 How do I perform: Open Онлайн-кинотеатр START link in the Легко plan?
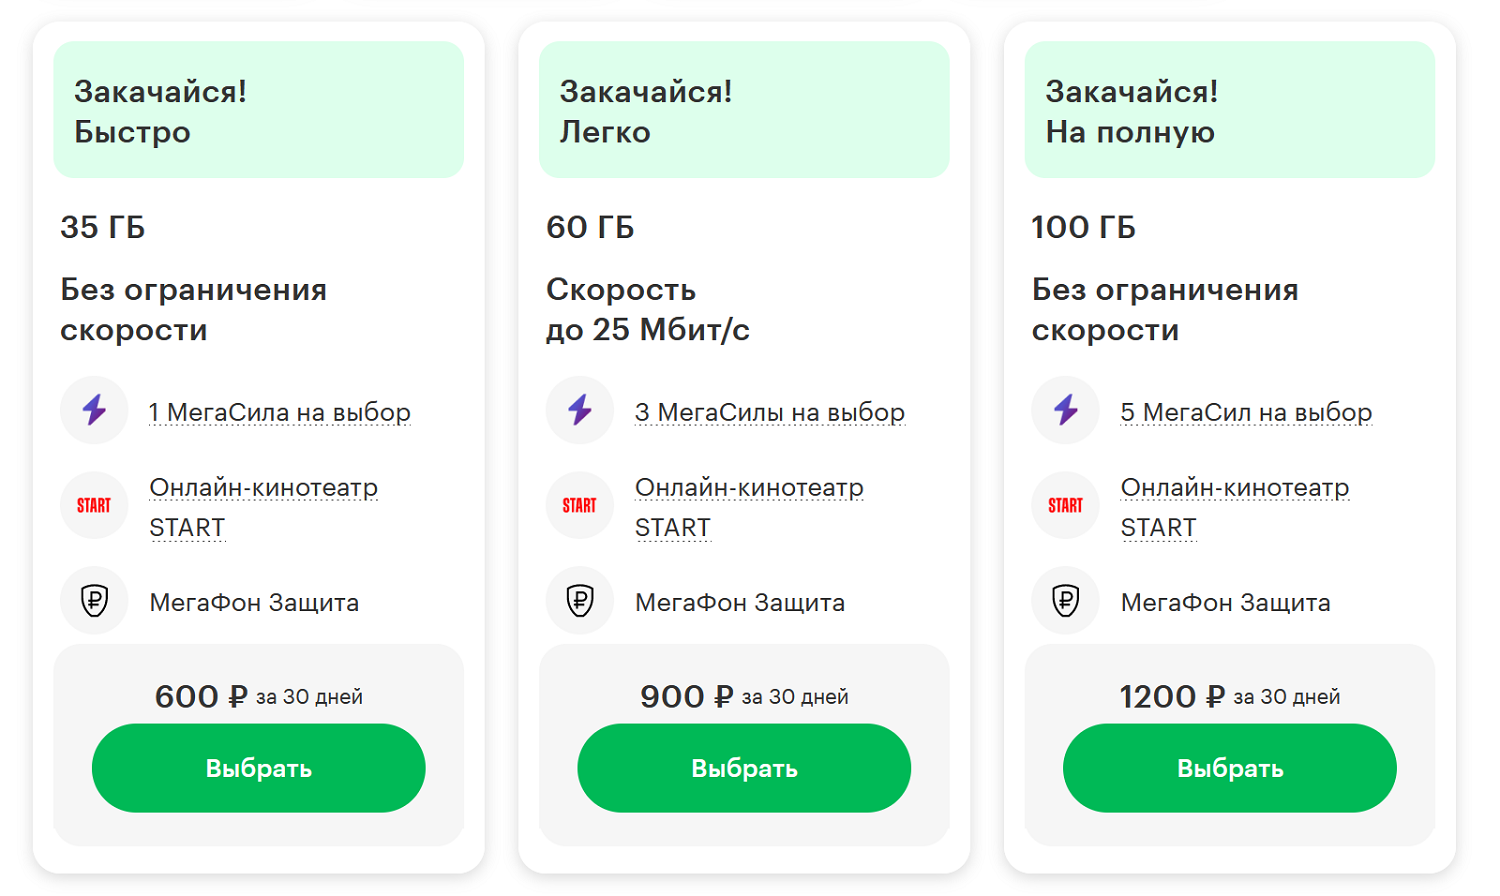coord(749,488)
